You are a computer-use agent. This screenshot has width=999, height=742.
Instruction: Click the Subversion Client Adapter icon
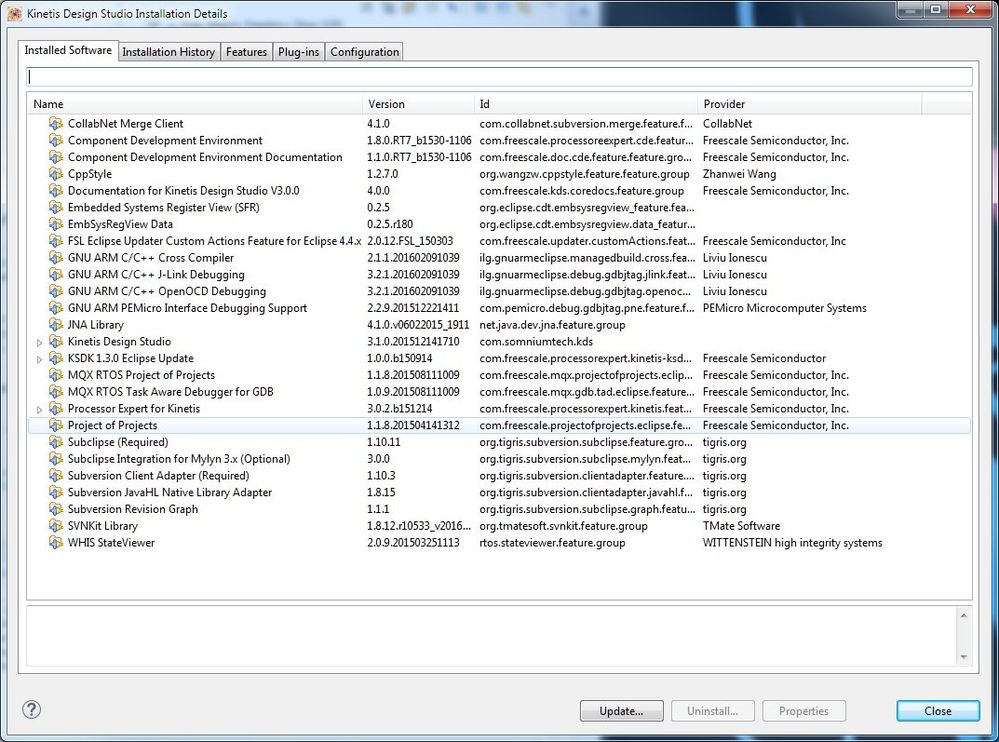coord(56,476)
